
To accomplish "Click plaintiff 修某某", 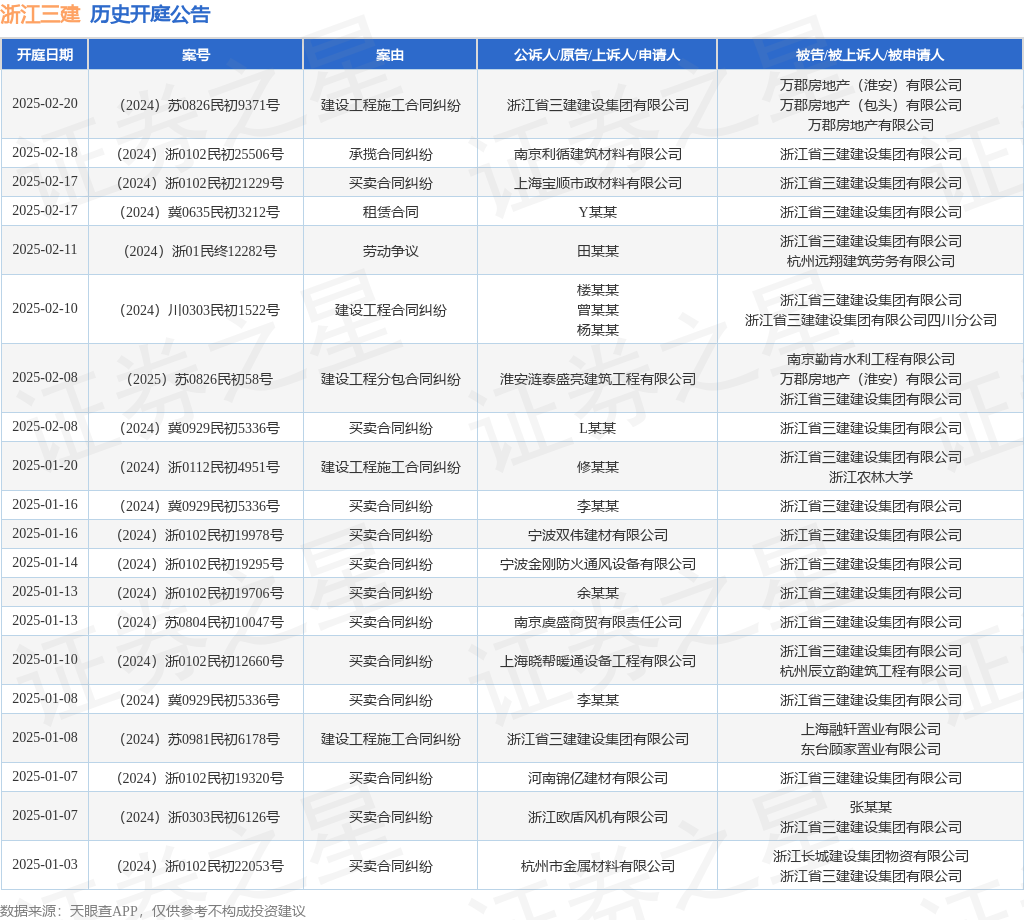I will click(x=598, y=468).
